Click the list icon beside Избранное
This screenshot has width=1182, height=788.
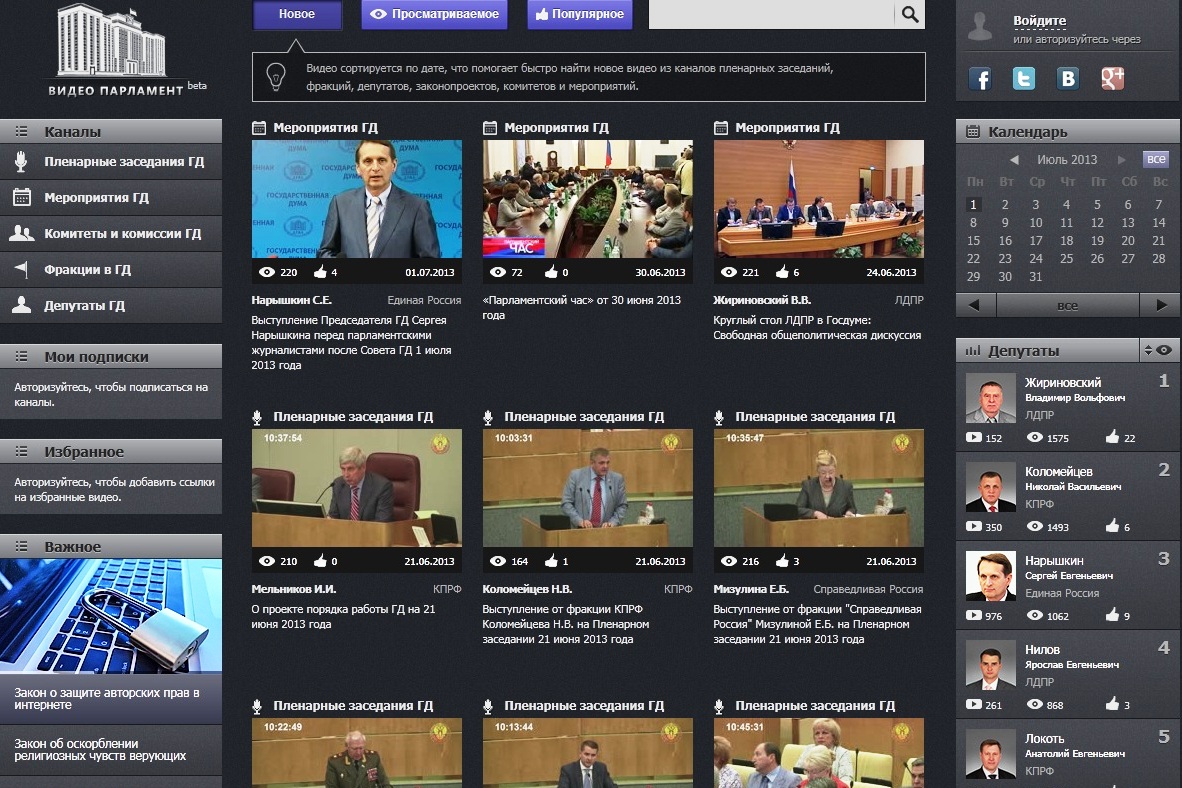pos(22,452)
